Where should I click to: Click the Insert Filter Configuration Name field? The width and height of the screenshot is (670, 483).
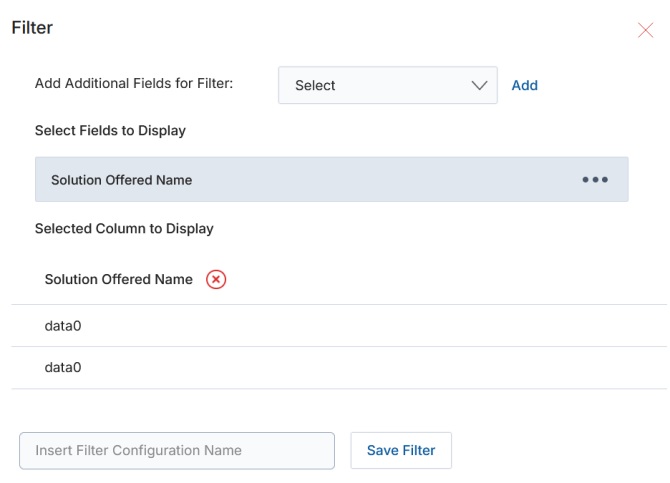tap(177, 451)
